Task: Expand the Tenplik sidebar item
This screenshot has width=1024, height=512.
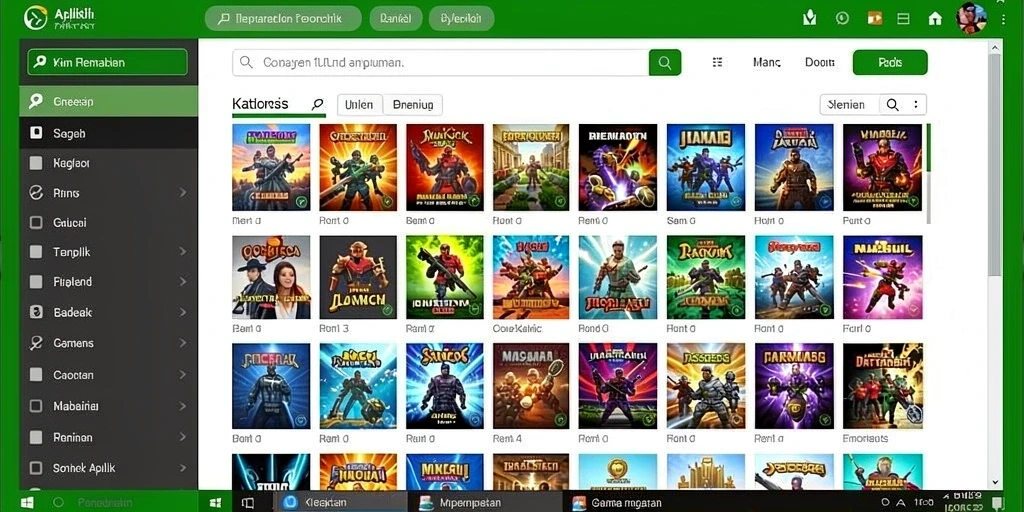Action: tap(183, 252)
